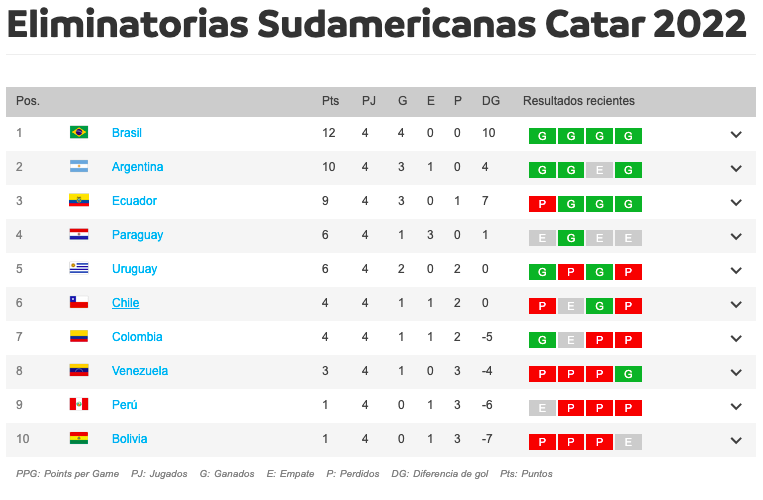Click the Brasil flag icon

(79, 133)
